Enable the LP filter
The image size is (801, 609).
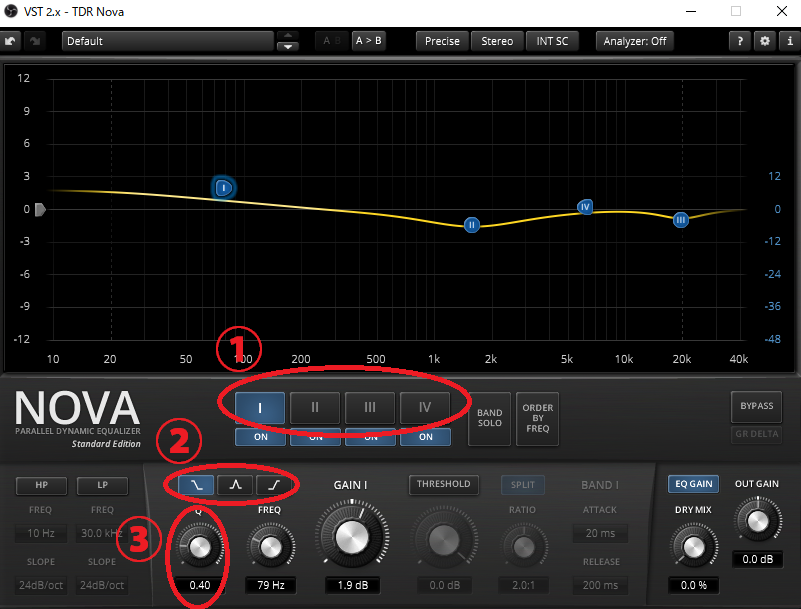[x=102, y=485]
